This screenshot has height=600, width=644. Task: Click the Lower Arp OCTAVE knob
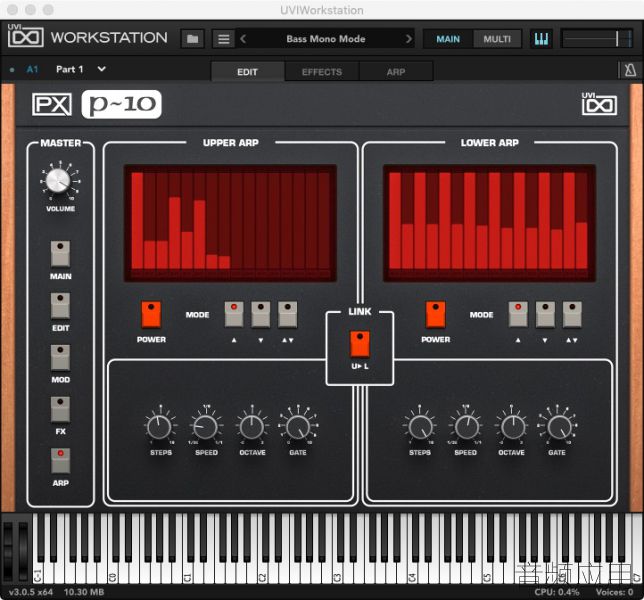511,427
